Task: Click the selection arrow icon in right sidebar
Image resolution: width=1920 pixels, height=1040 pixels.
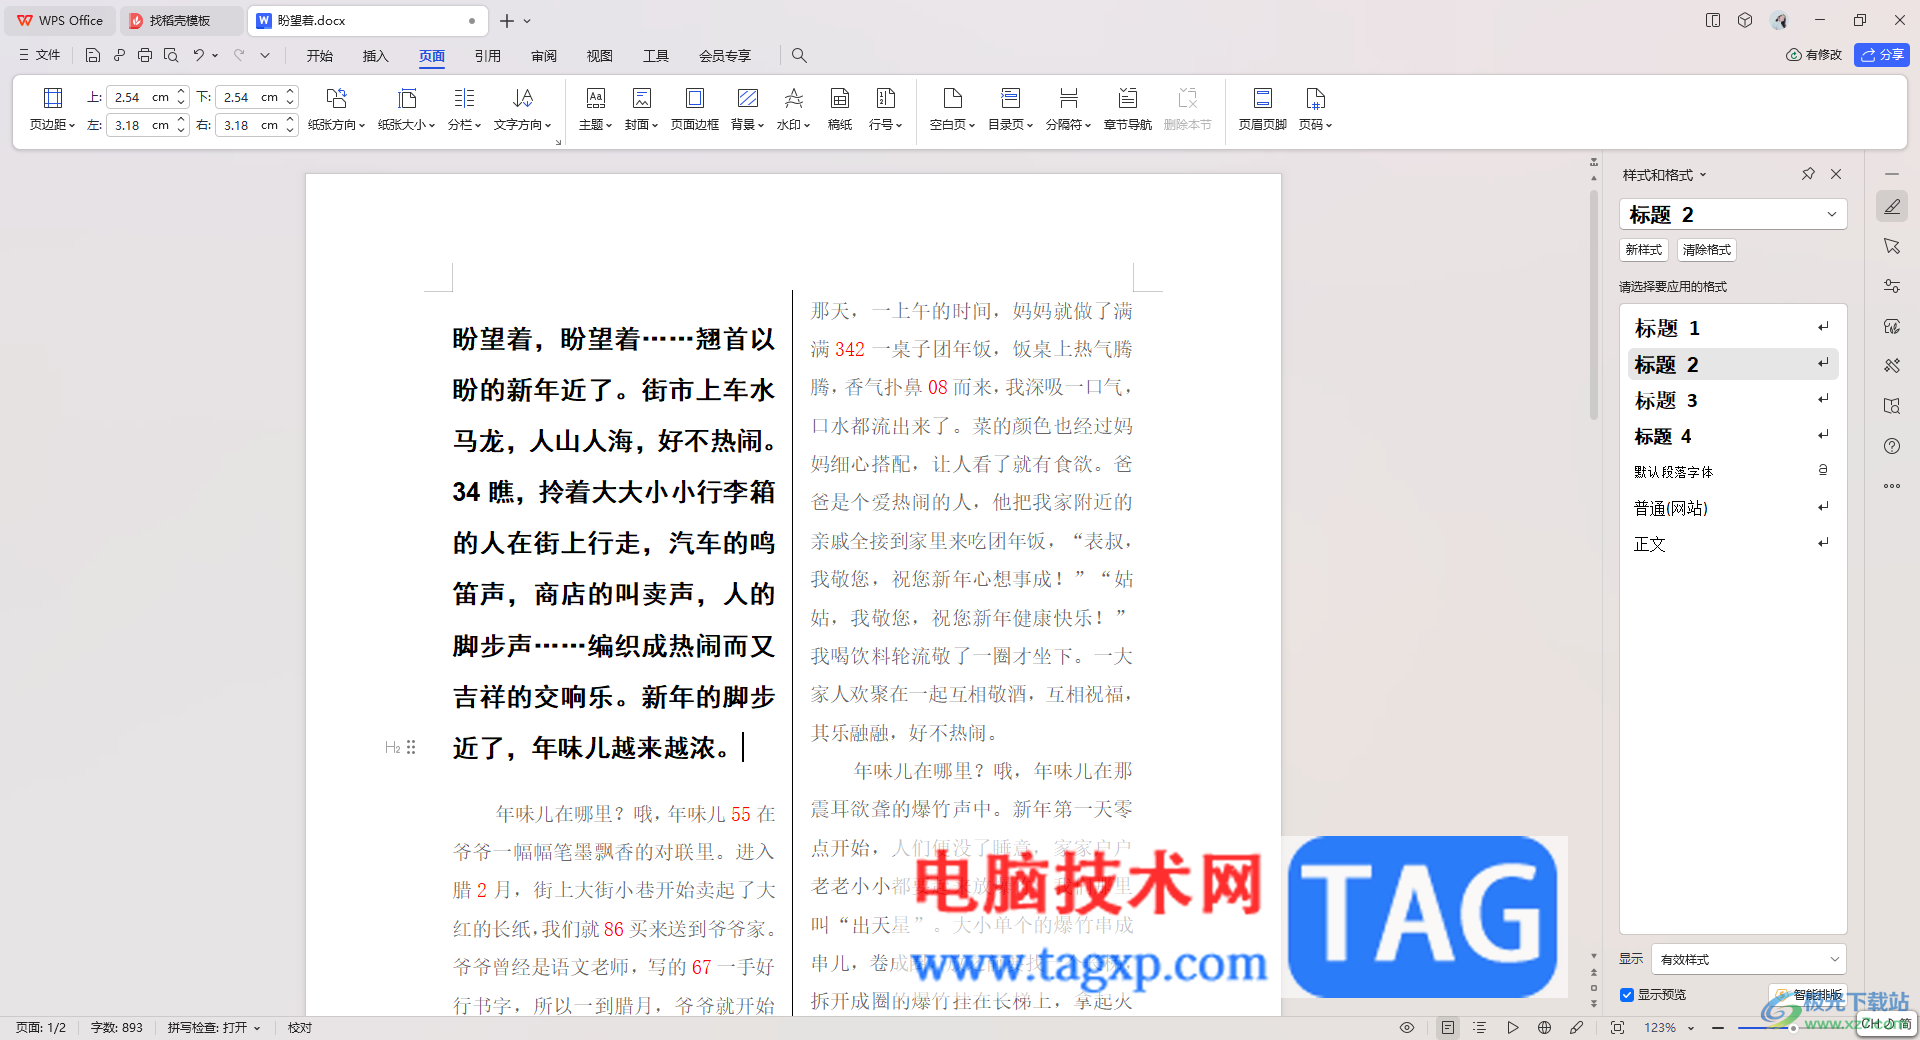Action: point(1892,246)
